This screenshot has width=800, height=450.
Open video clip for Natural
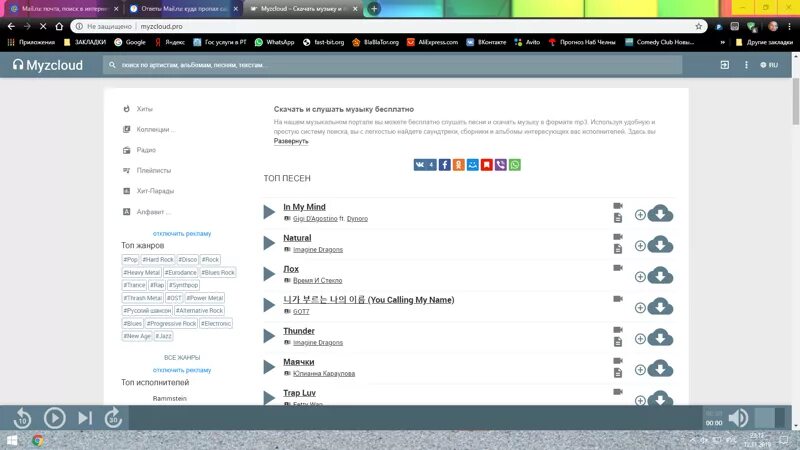click(x=618, y=237)
